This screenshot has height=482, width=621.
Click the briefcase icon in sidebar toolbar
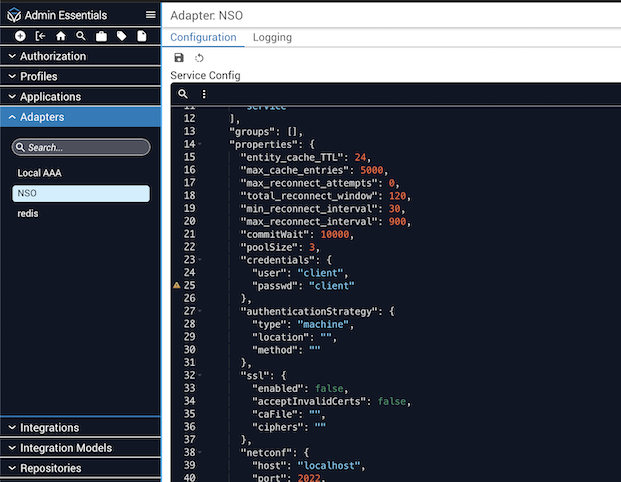tap(101, 36)
